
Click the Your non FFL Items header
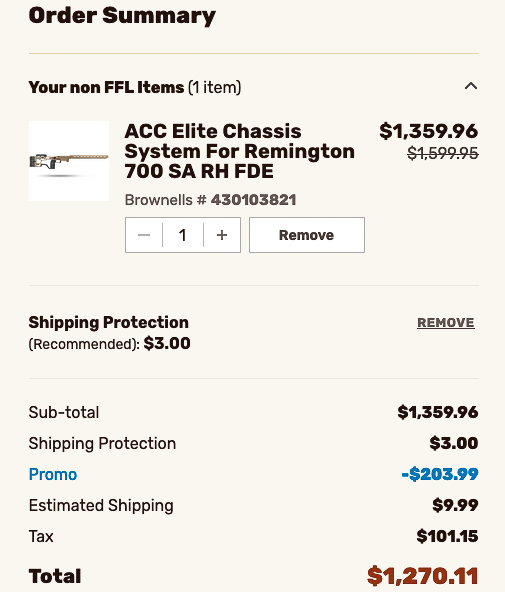point(135,87)
